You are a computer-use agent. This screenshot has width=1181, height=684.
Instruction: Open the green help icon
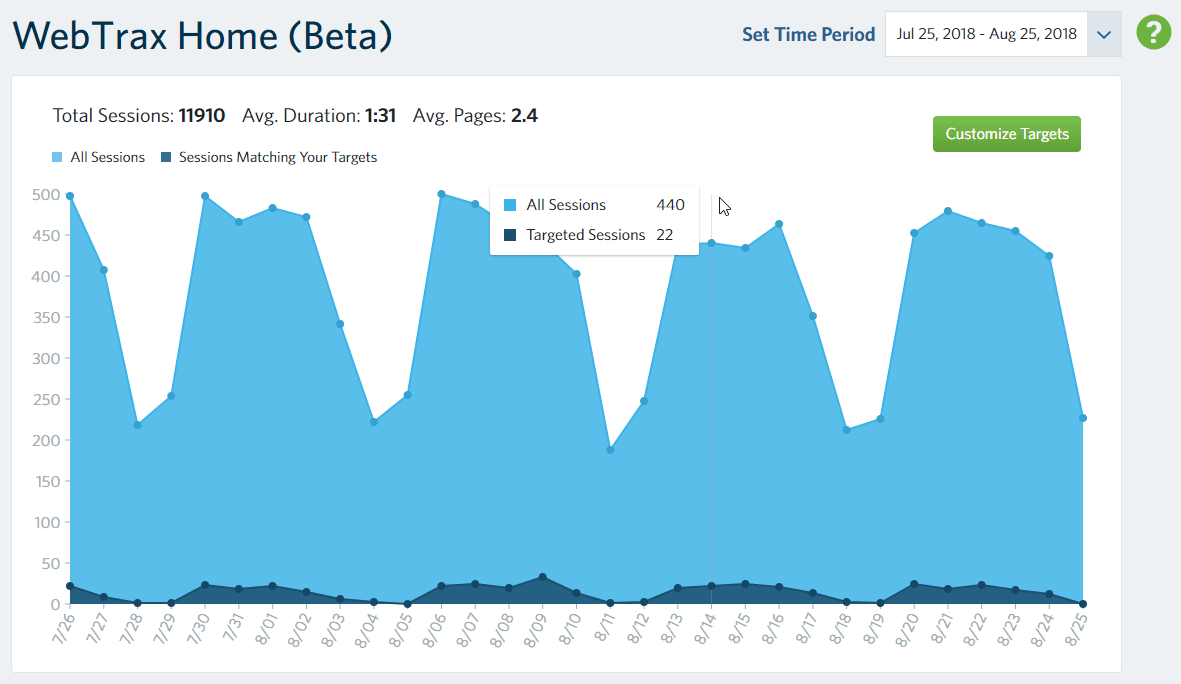(1153, 33)
